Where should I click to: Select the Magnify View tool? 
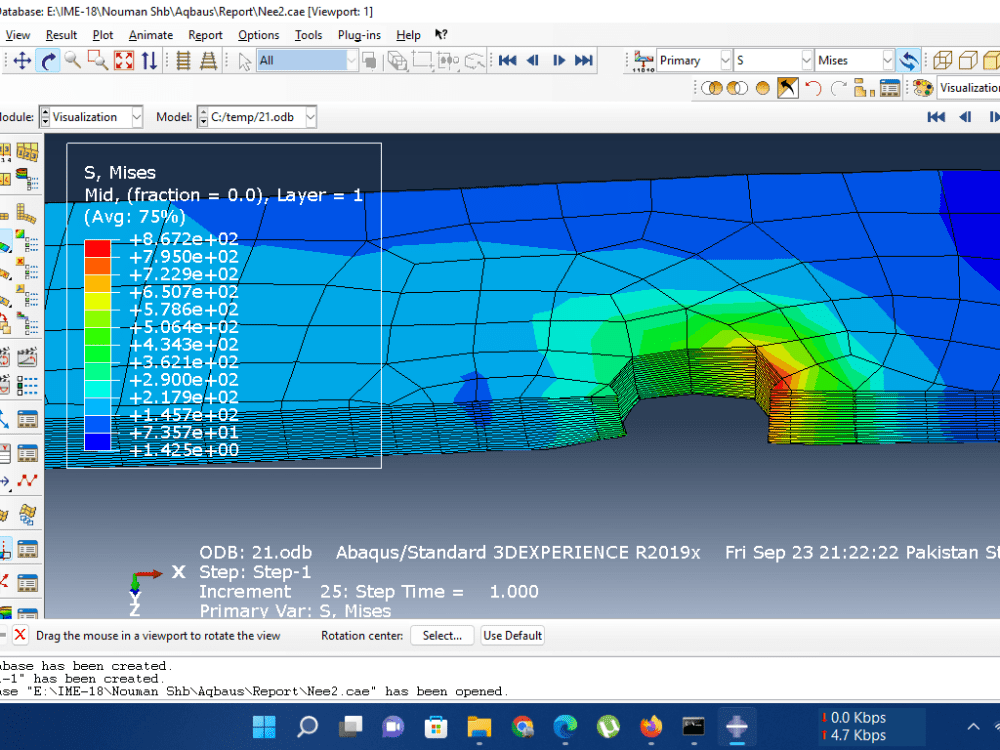point(73,61)
